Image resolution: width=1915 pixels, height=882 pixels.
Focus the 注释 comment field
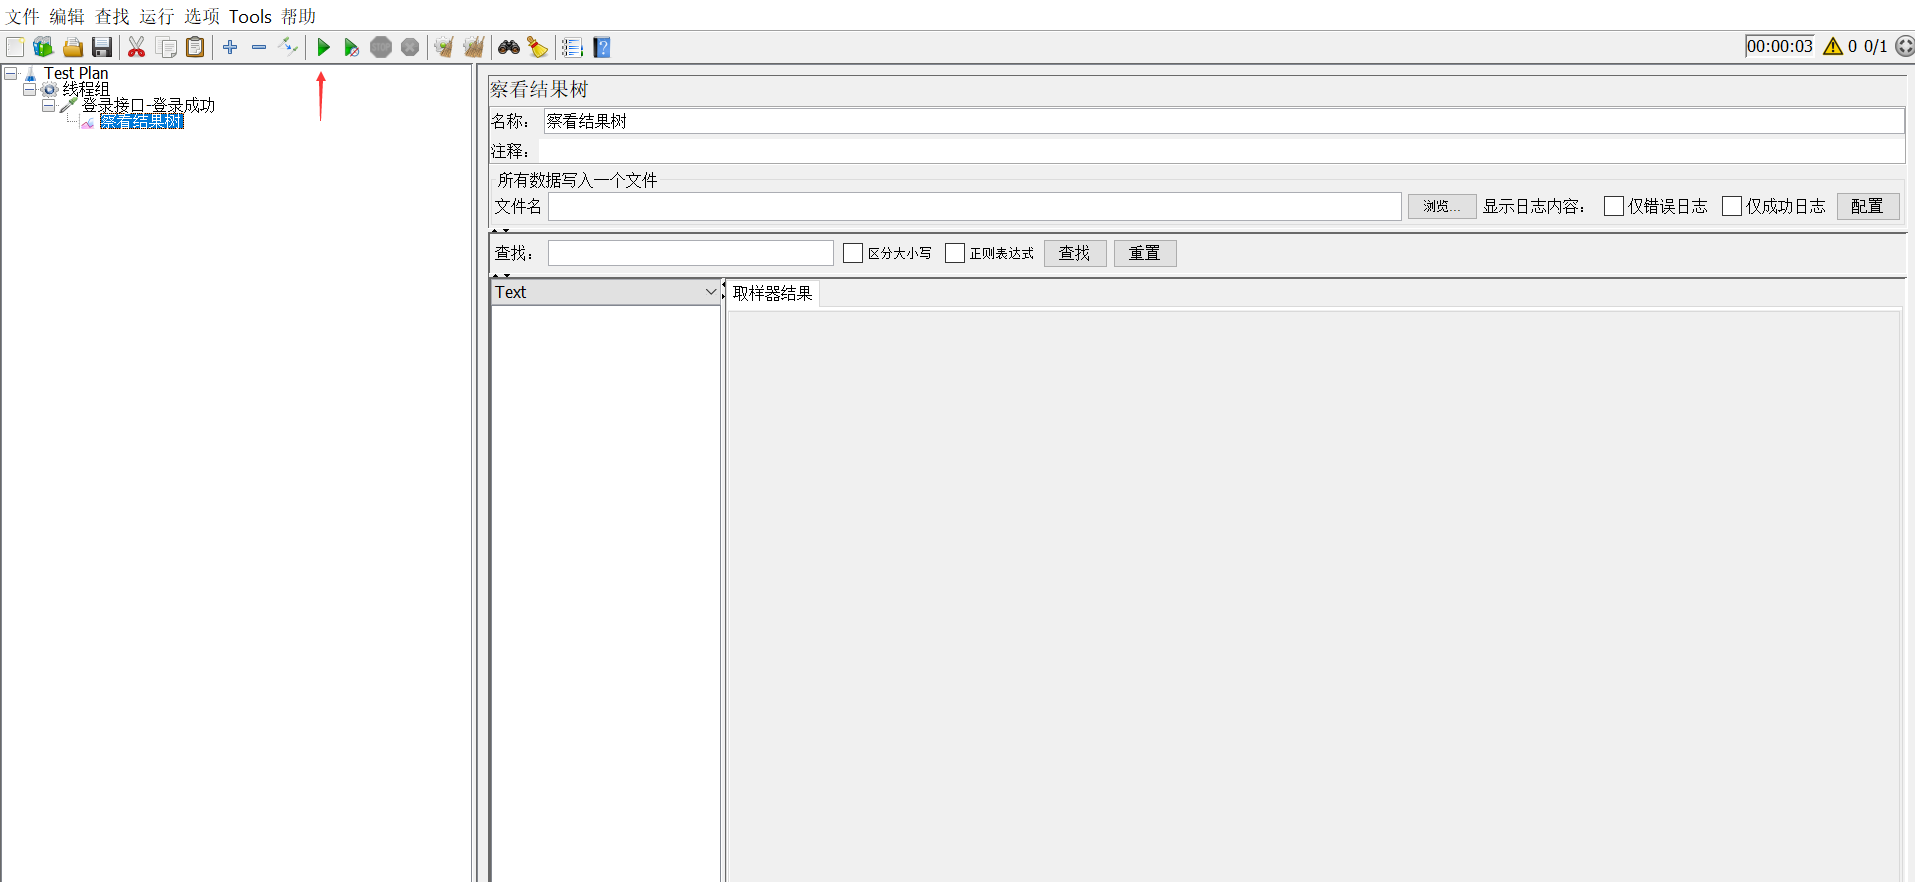point(1221,151)
